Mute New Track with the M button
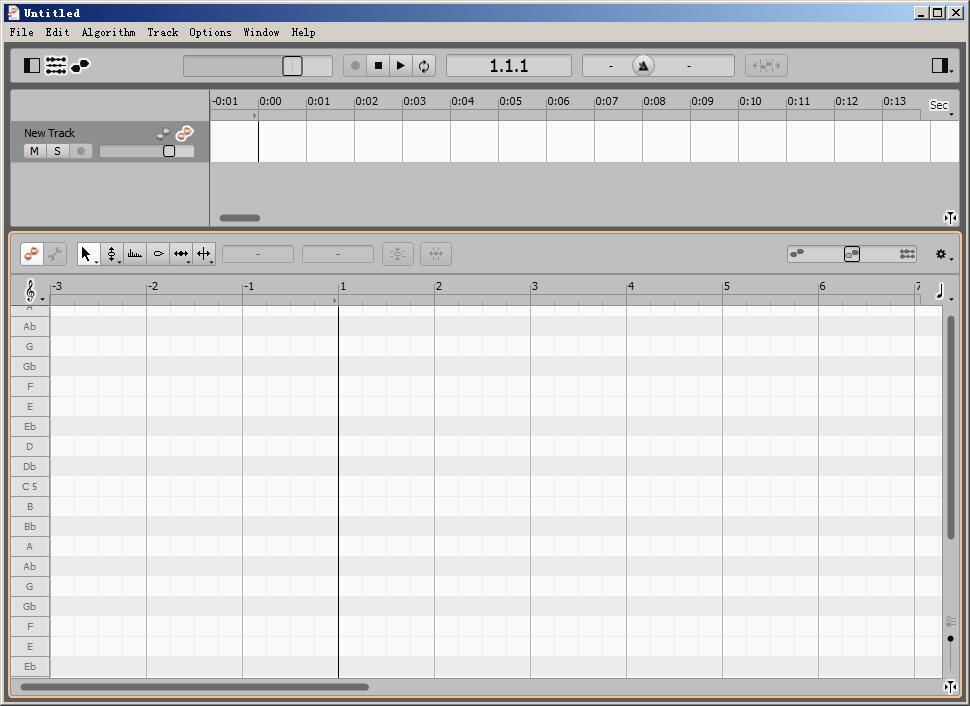This screenshot has height=706, width=970. pos(35,151)
